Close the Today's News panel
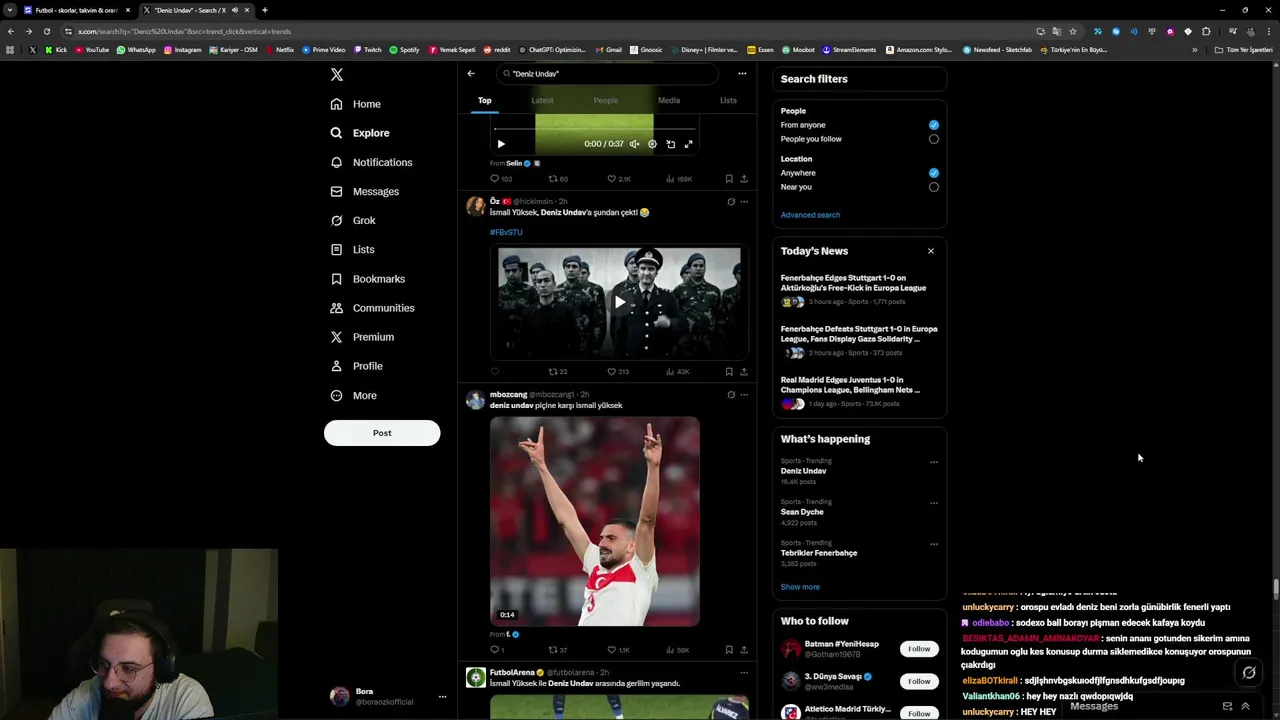Viewport: 1280px width, 720px height. pyautogui.click(x=931, y=251)
